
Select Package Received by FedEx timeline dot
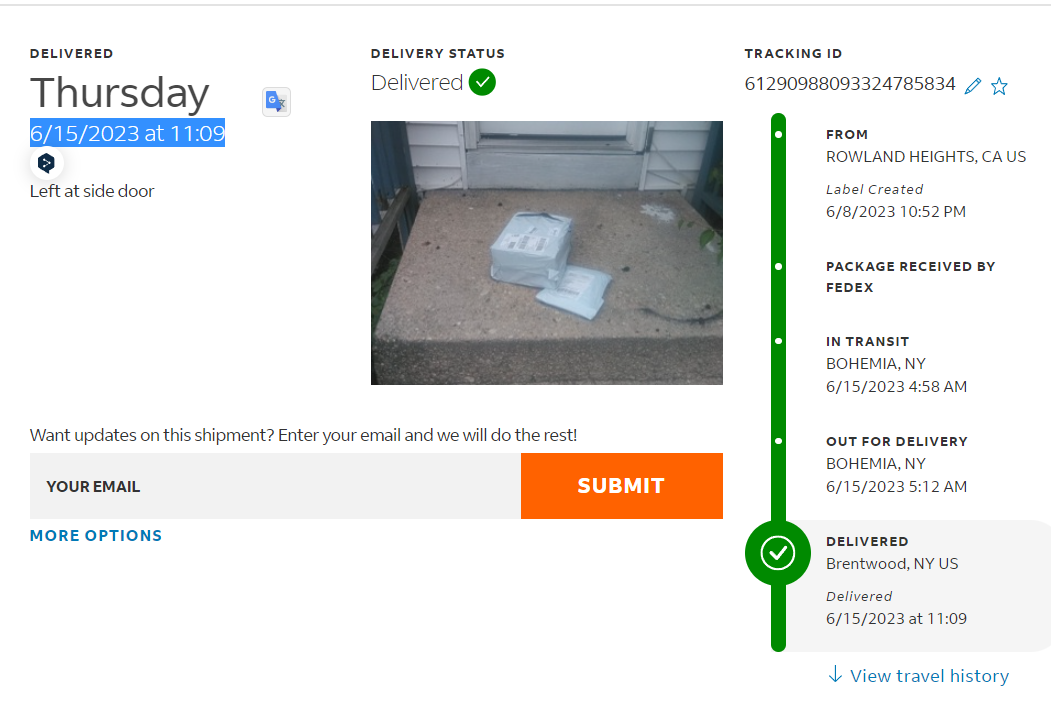pyautogui.click(x=778, y=267)
